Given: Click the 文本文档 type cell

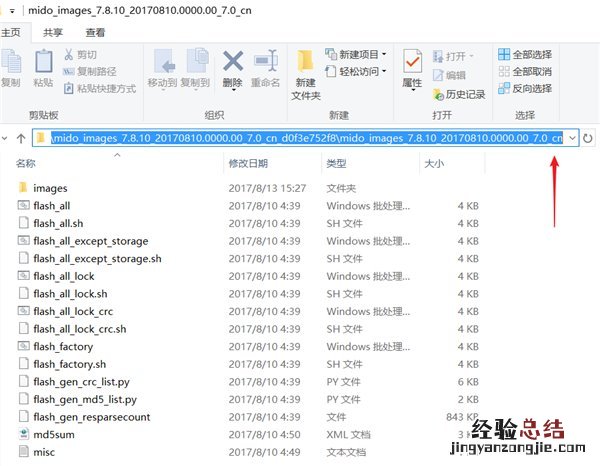Looking at the screenshot, I should point(346,452).
